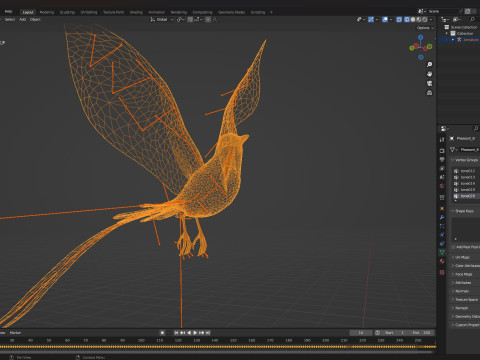Click the Scene name field
Image resolution: width=480 pixels, height=360 pixels.
tap(442, 11)
